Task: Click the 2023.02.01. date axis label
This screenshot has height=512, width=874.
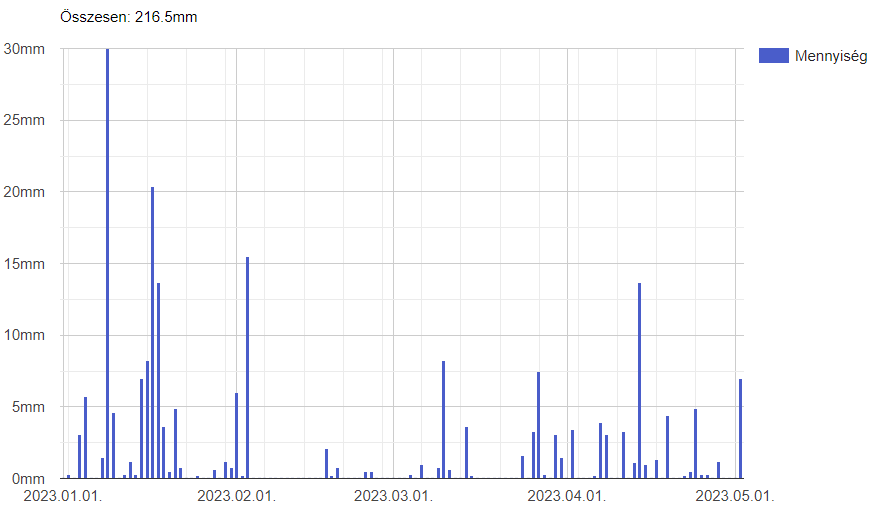Action: (236, 495)
